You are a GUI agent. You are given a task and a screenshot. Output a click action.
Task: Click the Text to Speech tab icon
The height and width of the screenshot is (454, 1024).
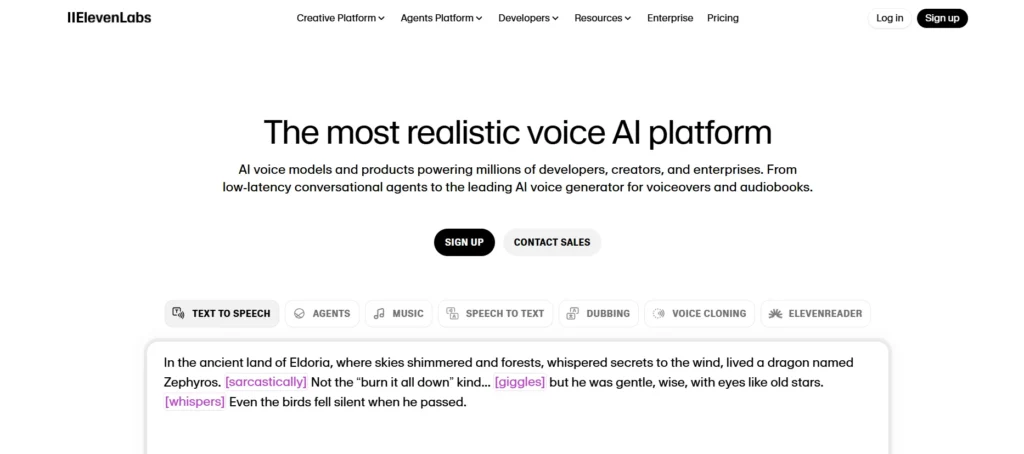click(178, 313)
